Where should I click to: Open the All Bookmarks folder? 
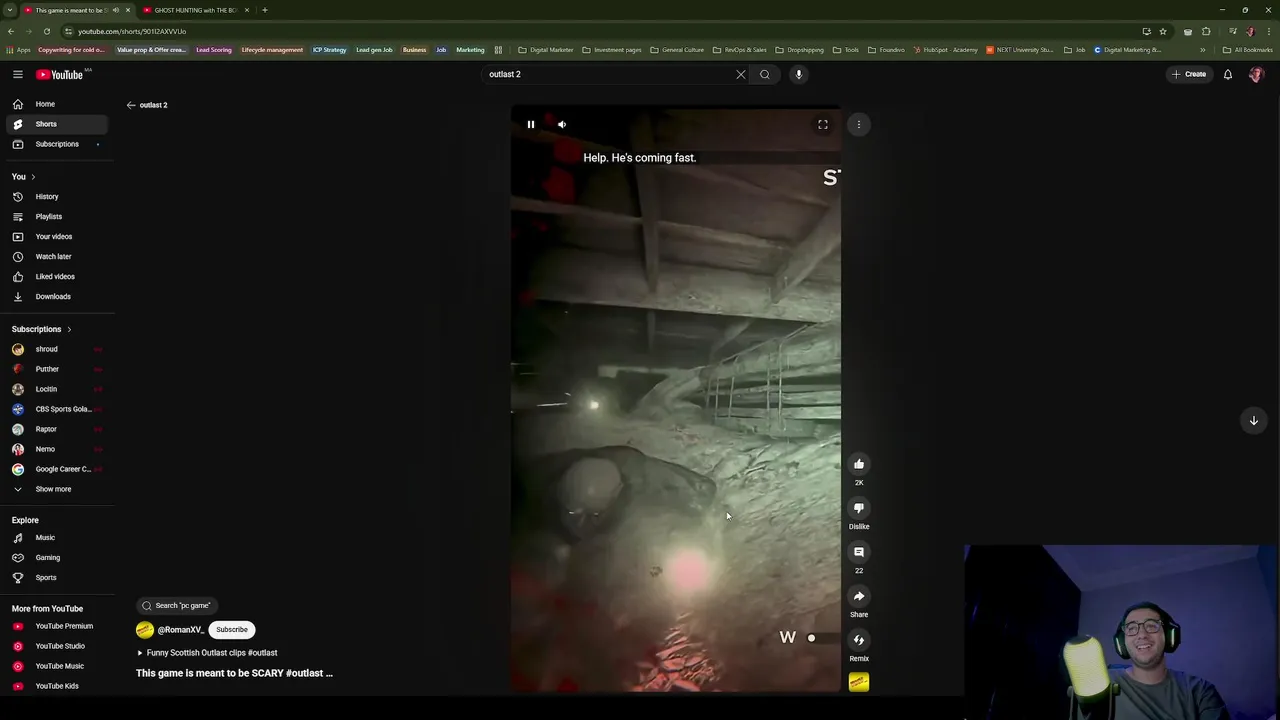pyautogui.click(x=1248, y=50)
